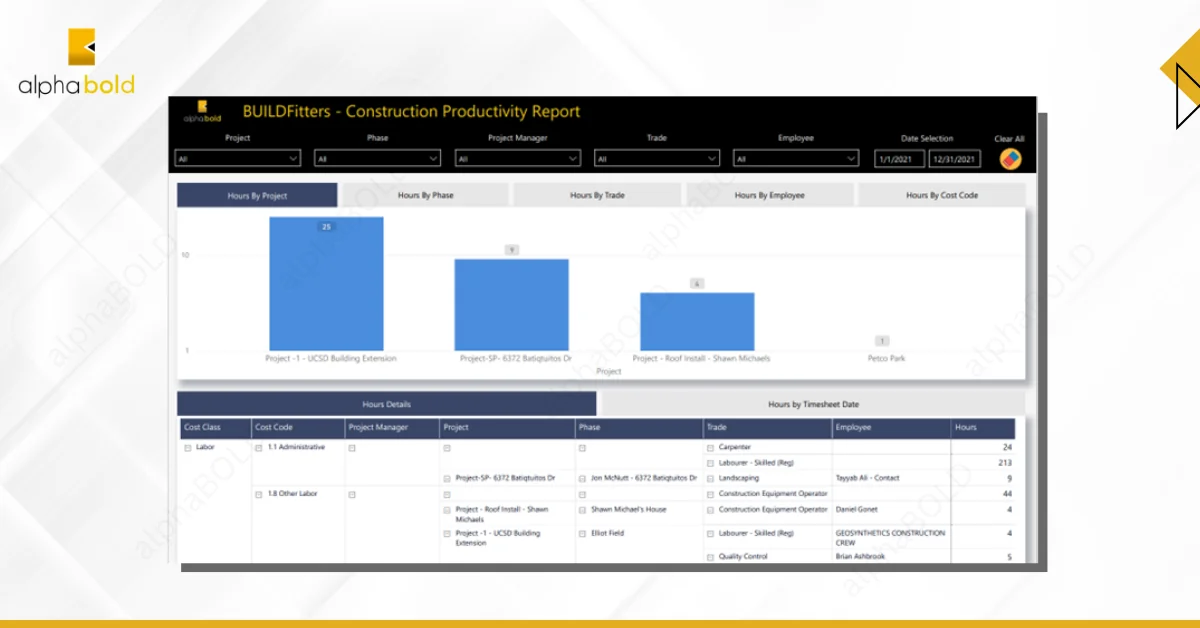The width and height of the screenshot is (1200, 628).
Task: Click the 44 hours value
Action: point(1007,494)
